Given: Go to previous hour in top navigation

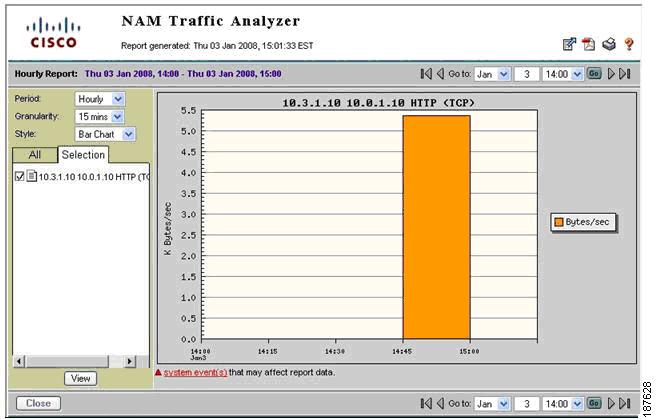Looking at the screenshot, I should 440,74.
